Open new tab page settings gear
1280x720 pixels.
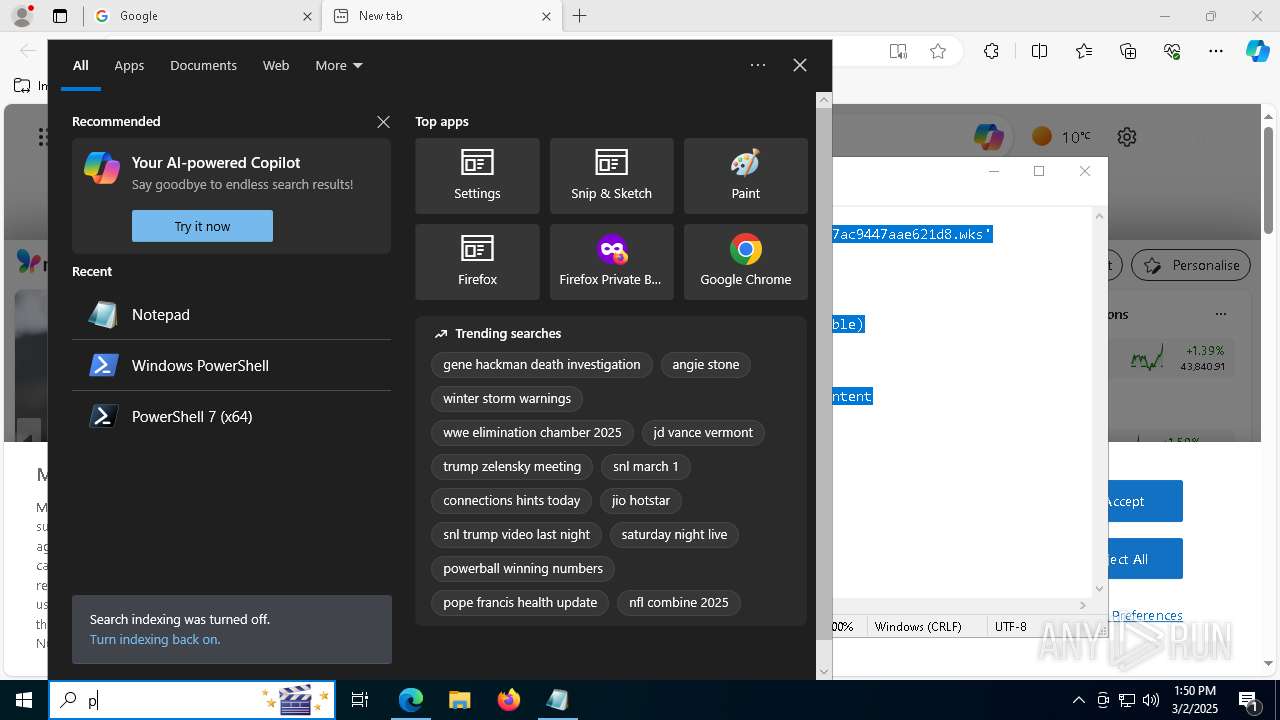pos(1127,137)
